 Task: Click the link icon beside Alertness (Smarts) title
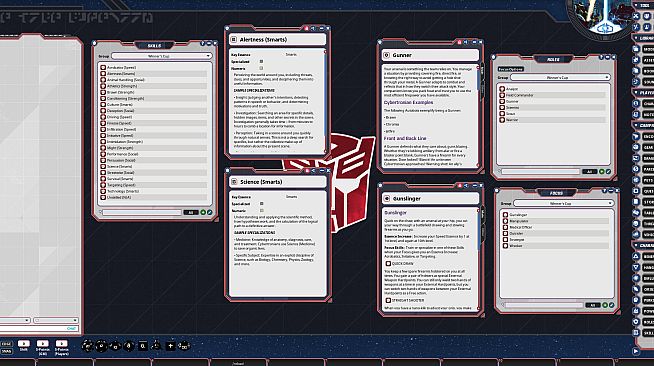pos(234,40)
